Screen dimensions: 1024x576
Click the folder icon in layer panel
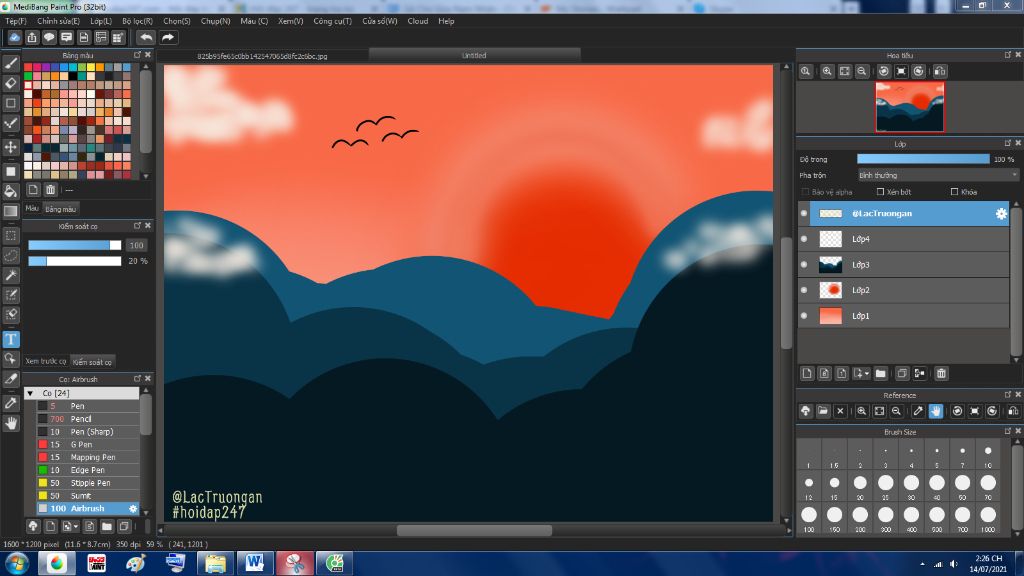(x=880, y=374)
